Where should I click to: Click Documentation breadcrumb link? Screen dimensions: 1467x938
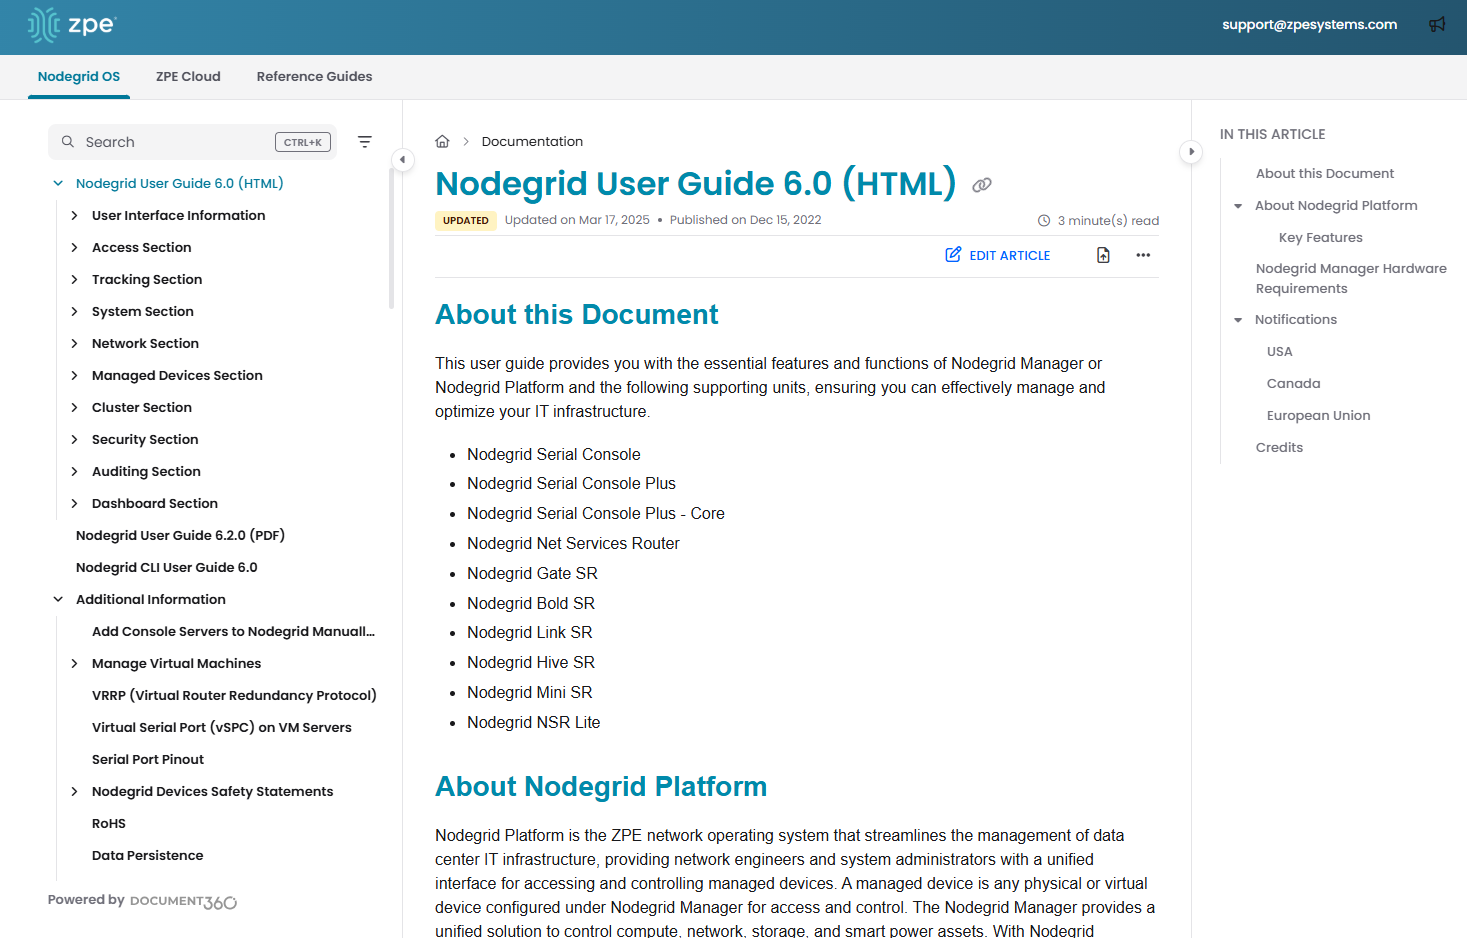[x=532, y=141]
